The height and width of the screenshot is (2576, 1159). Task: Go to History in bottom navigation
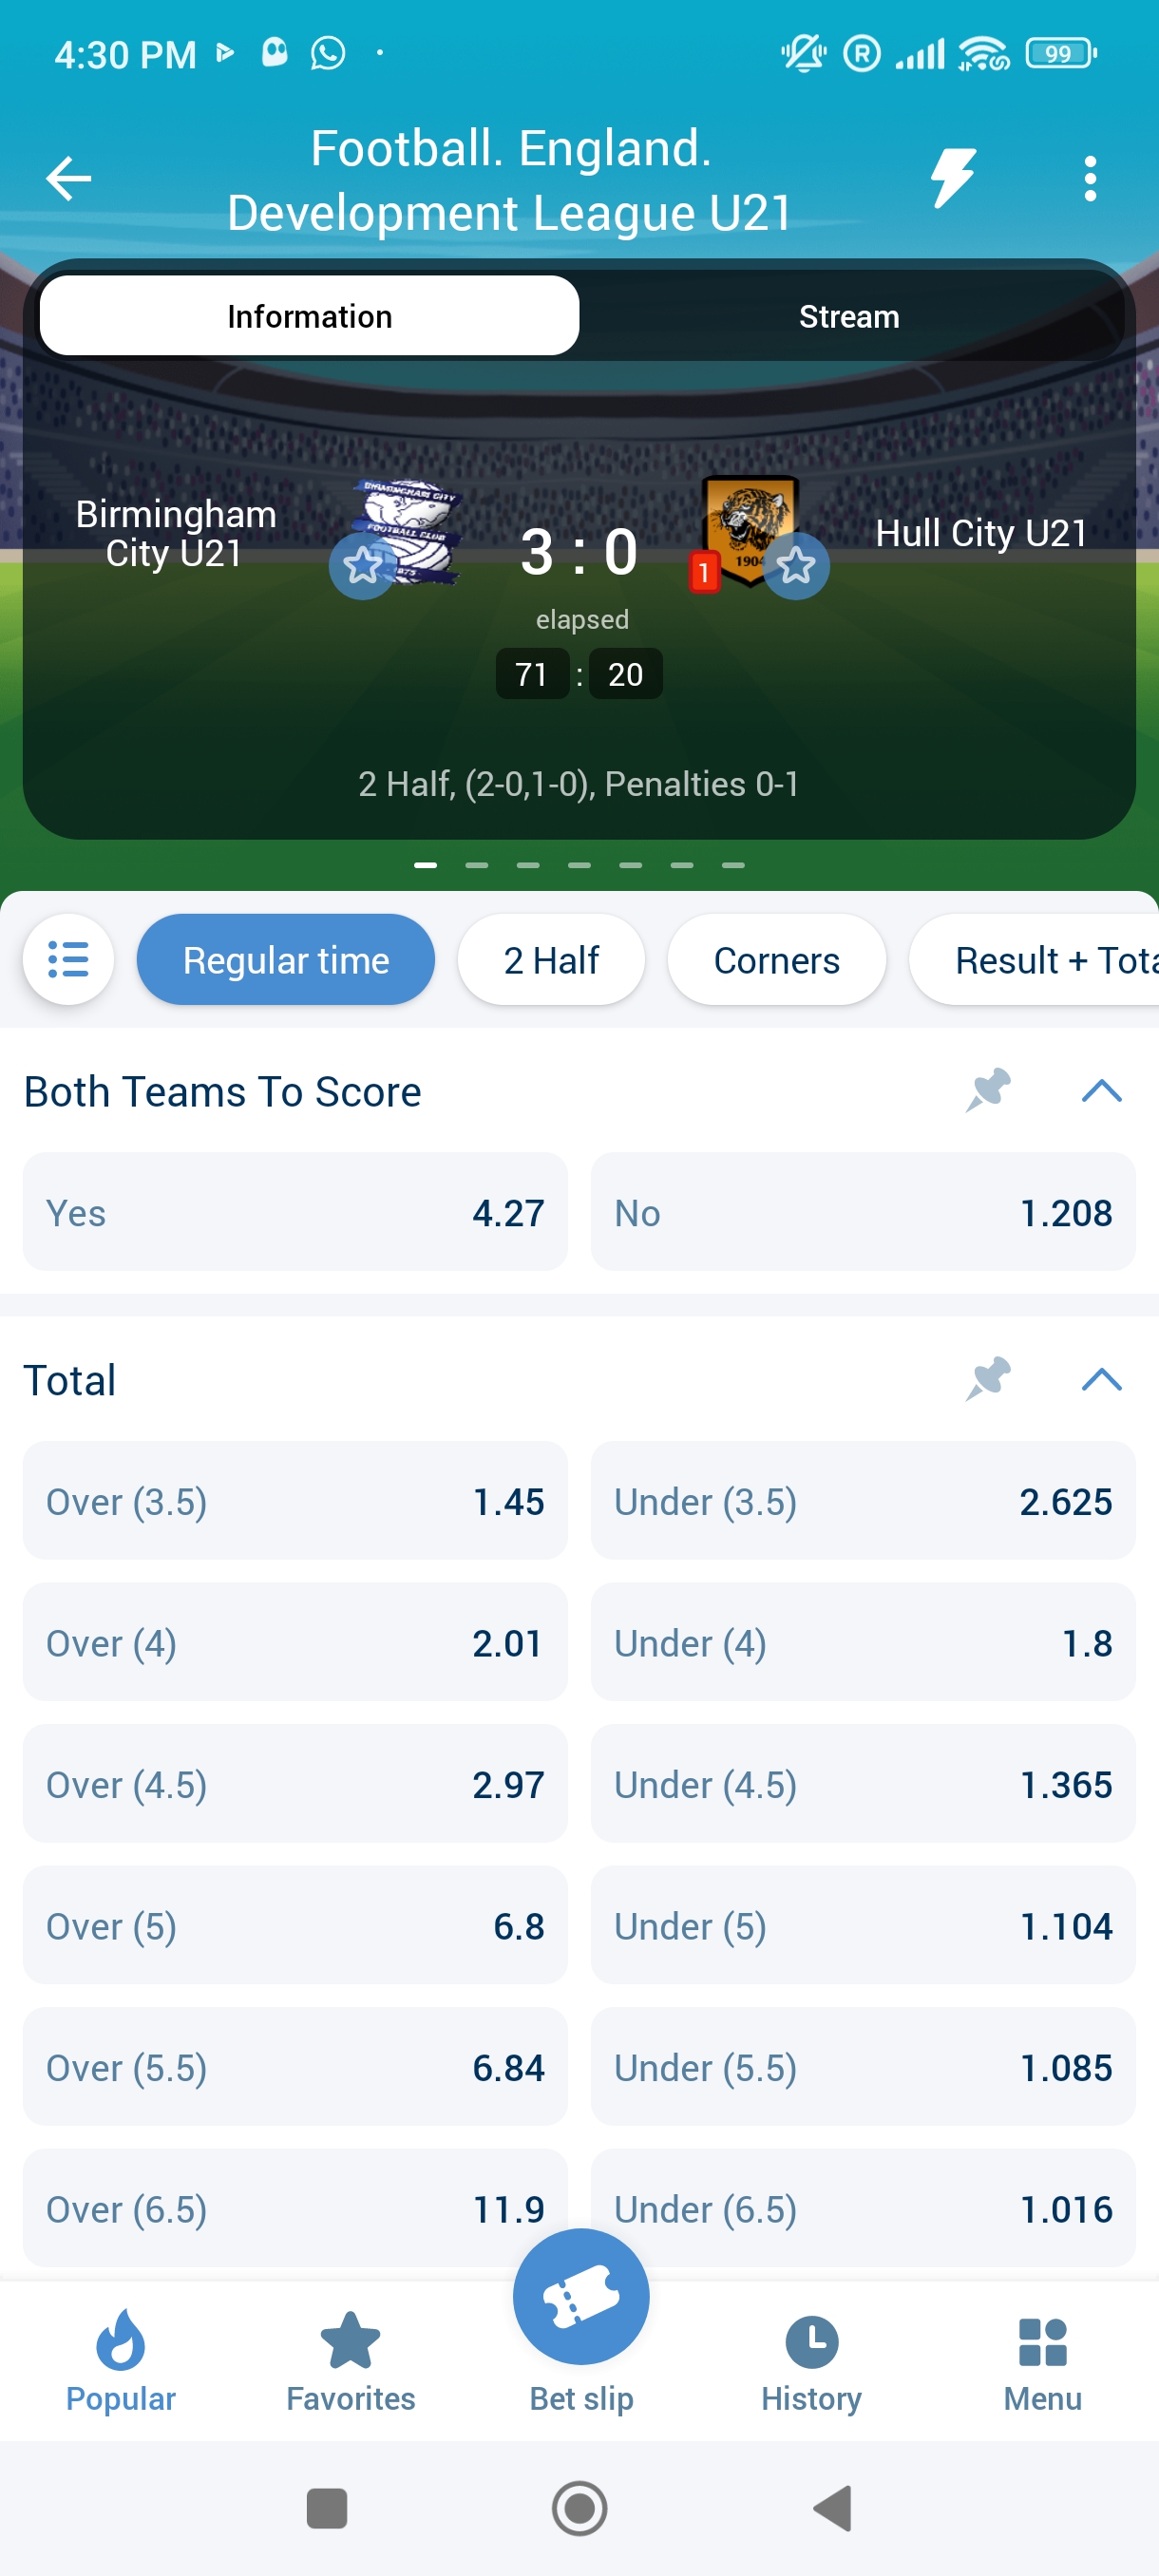[x=811, y=2363]
